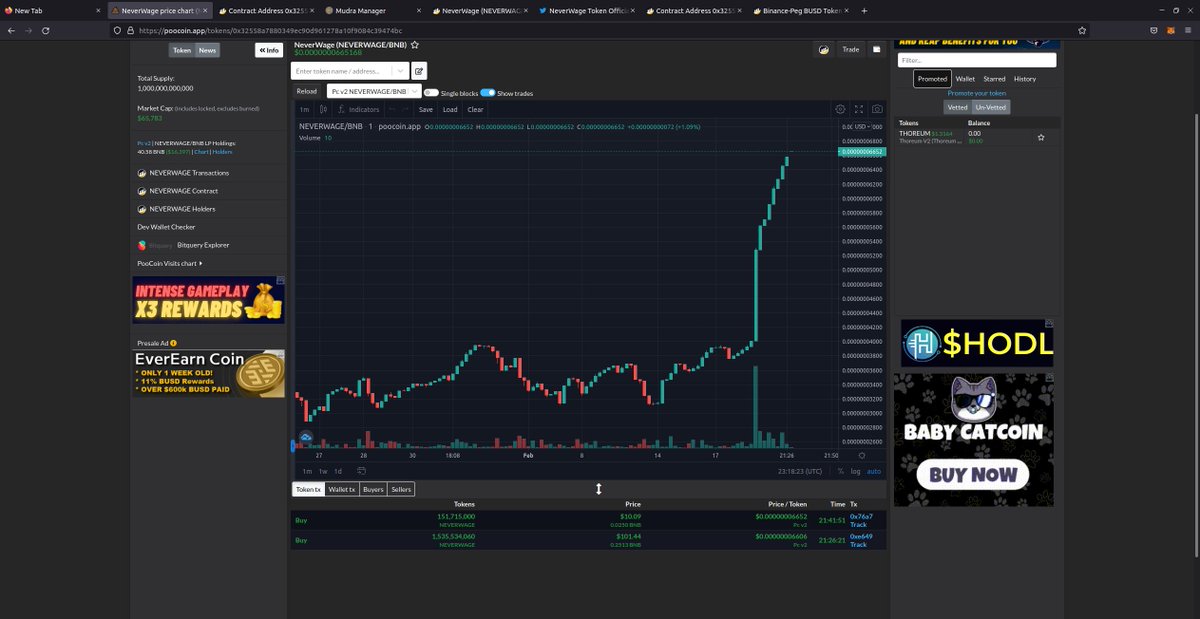Open the edit icon beside token search

[x=419, y=71]
